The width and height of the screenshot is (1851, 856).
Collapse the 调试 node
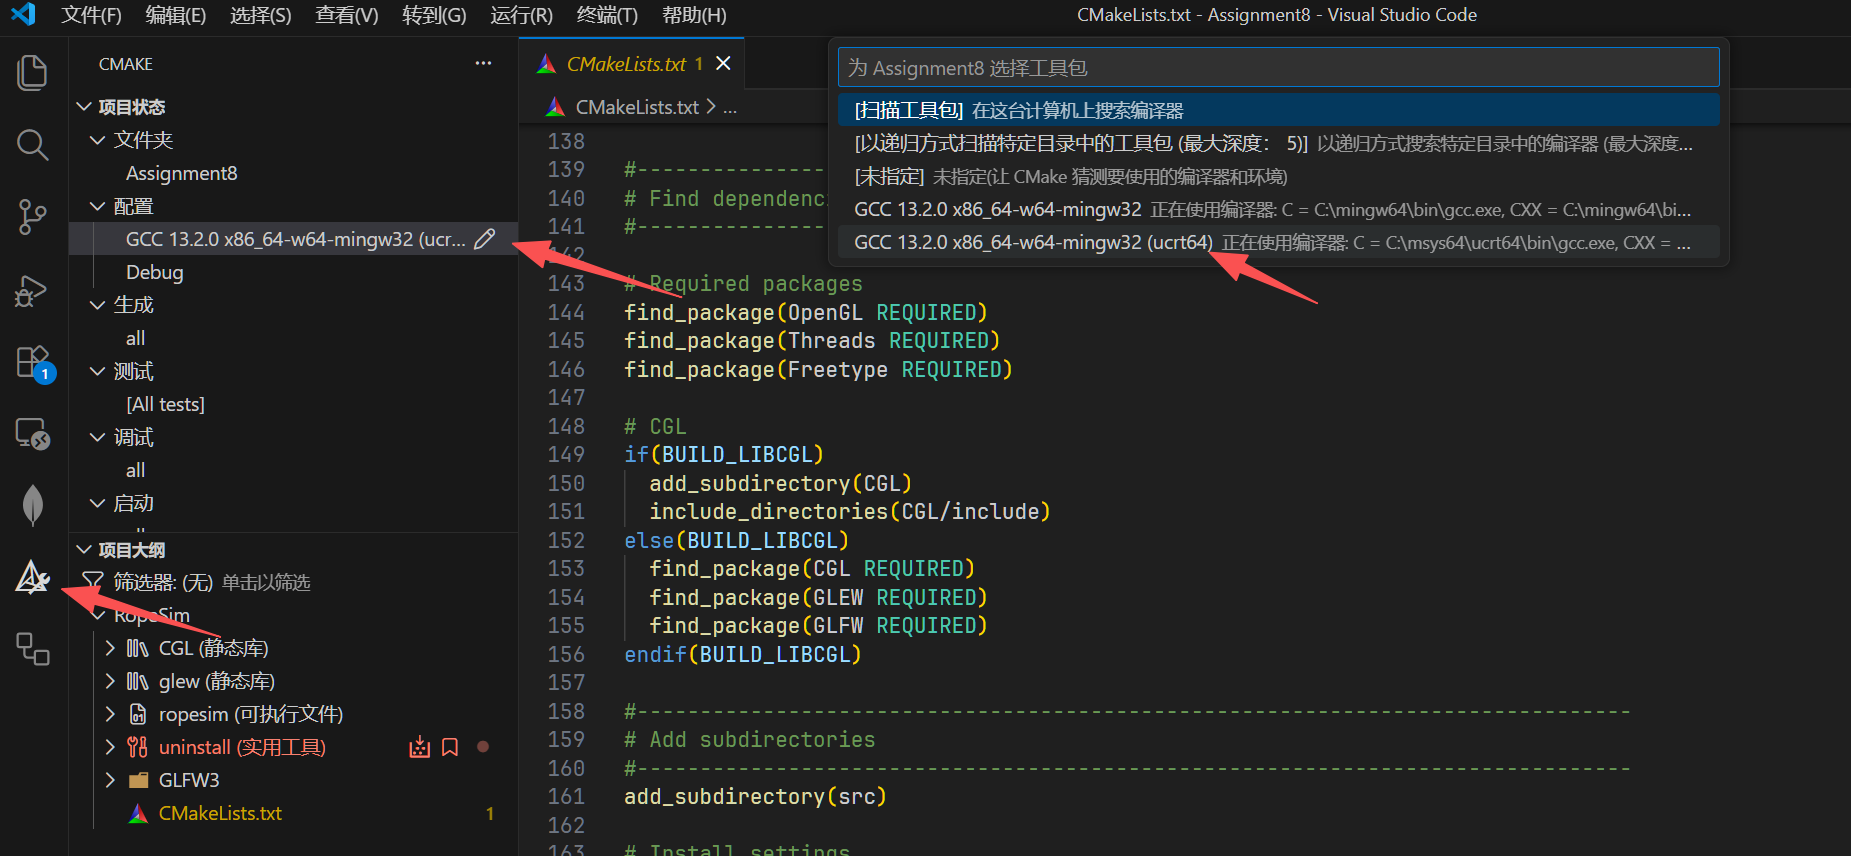click(x=97, y=437)
